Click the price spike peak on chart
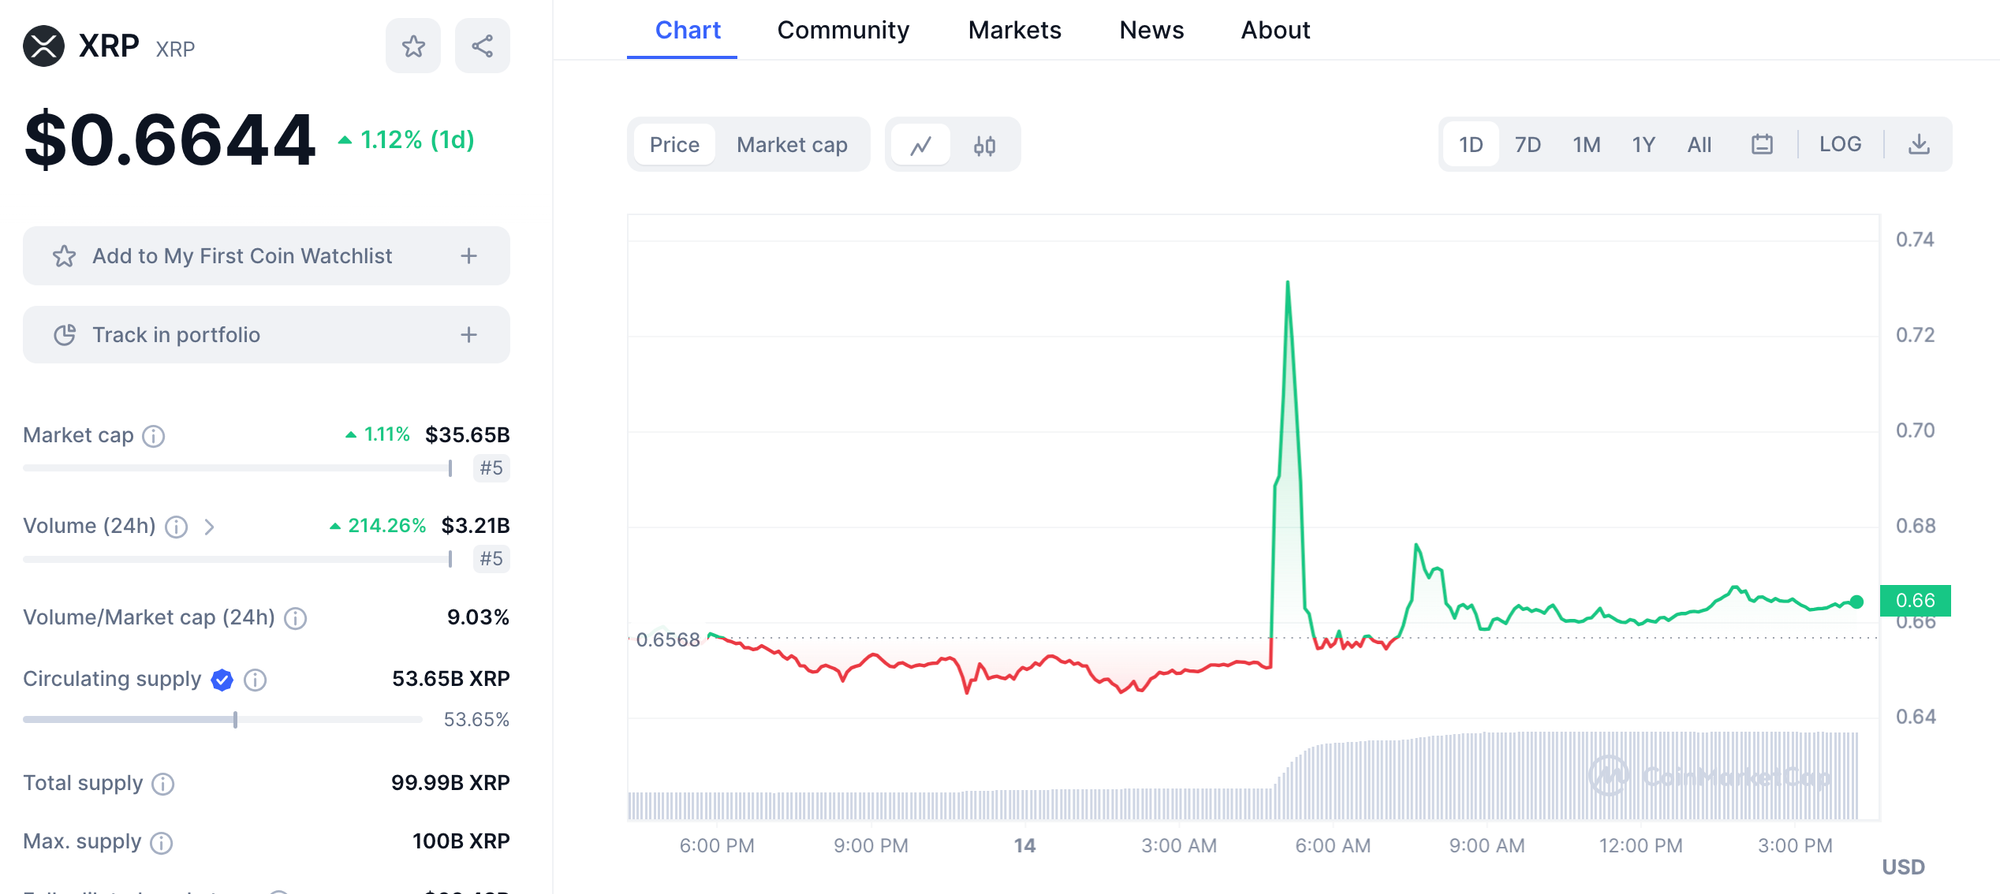The image size is (2000, 894). click(x=1287, y=283)
